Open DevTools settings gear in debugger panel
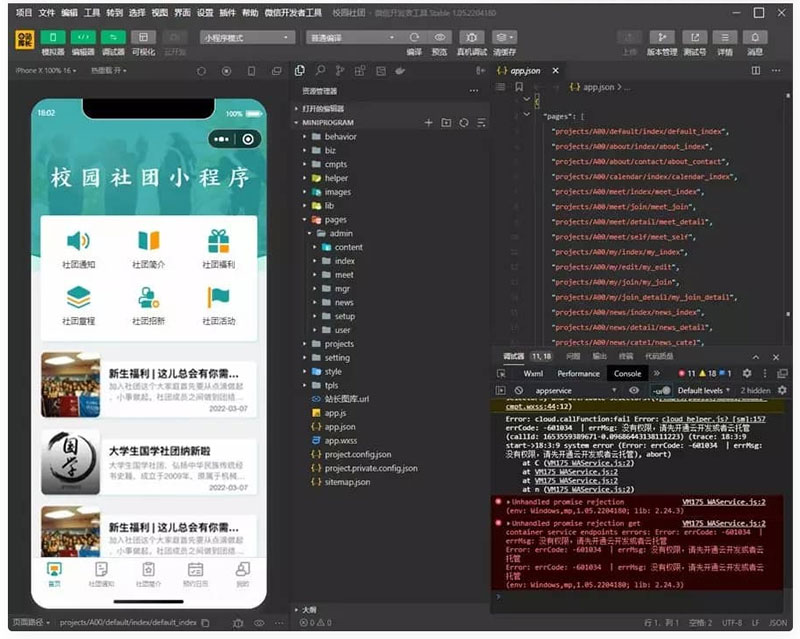The height and width of the screenshot is (639, 800). (x=746, y=373)
